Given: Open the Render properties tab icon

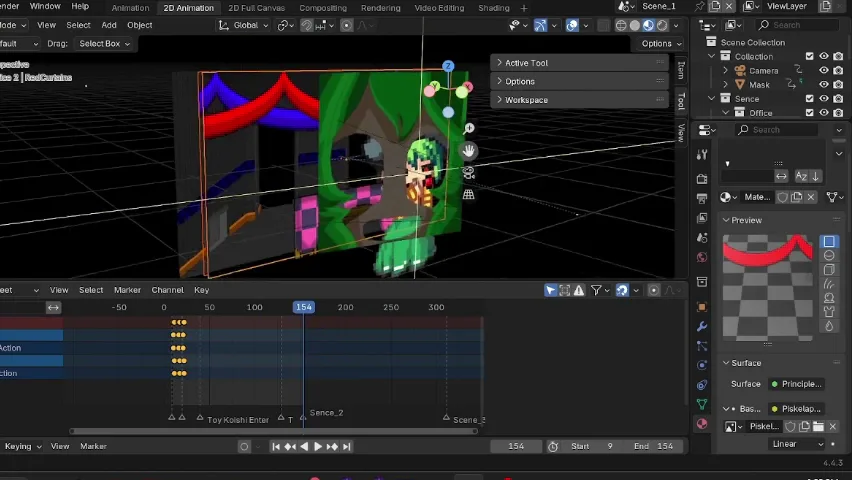Looking at the screenshot, I should tap(702, 179).
